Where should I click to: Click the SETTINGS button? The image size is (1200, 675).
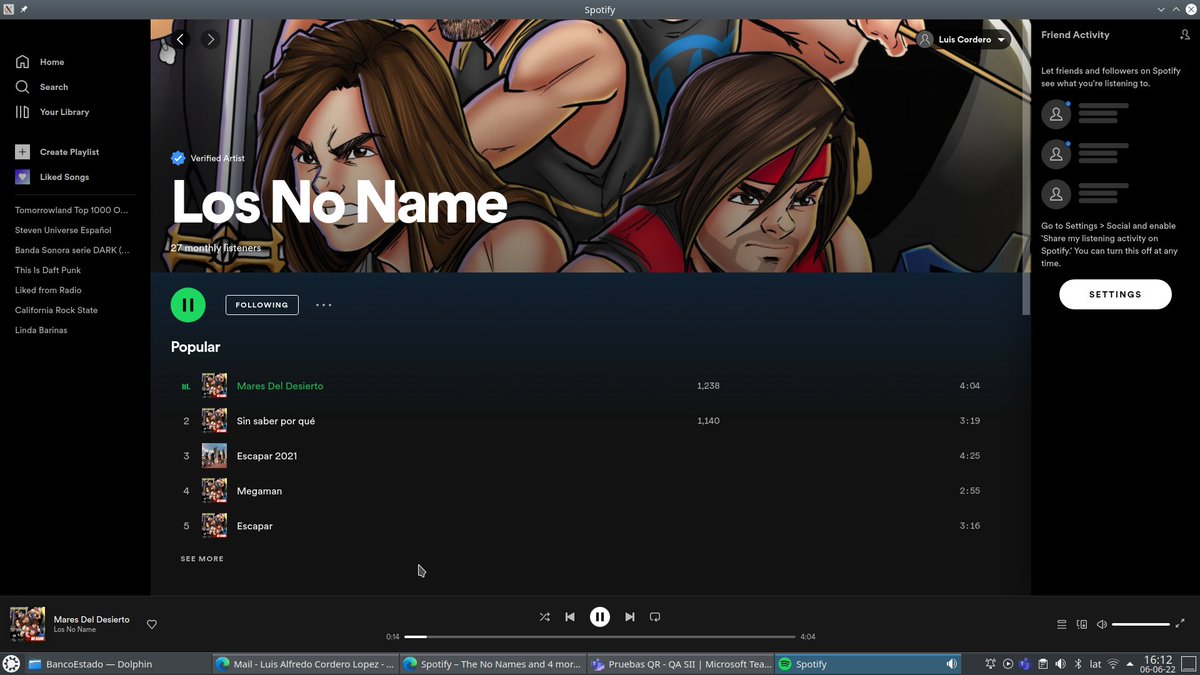click(x=1115, y=294)
